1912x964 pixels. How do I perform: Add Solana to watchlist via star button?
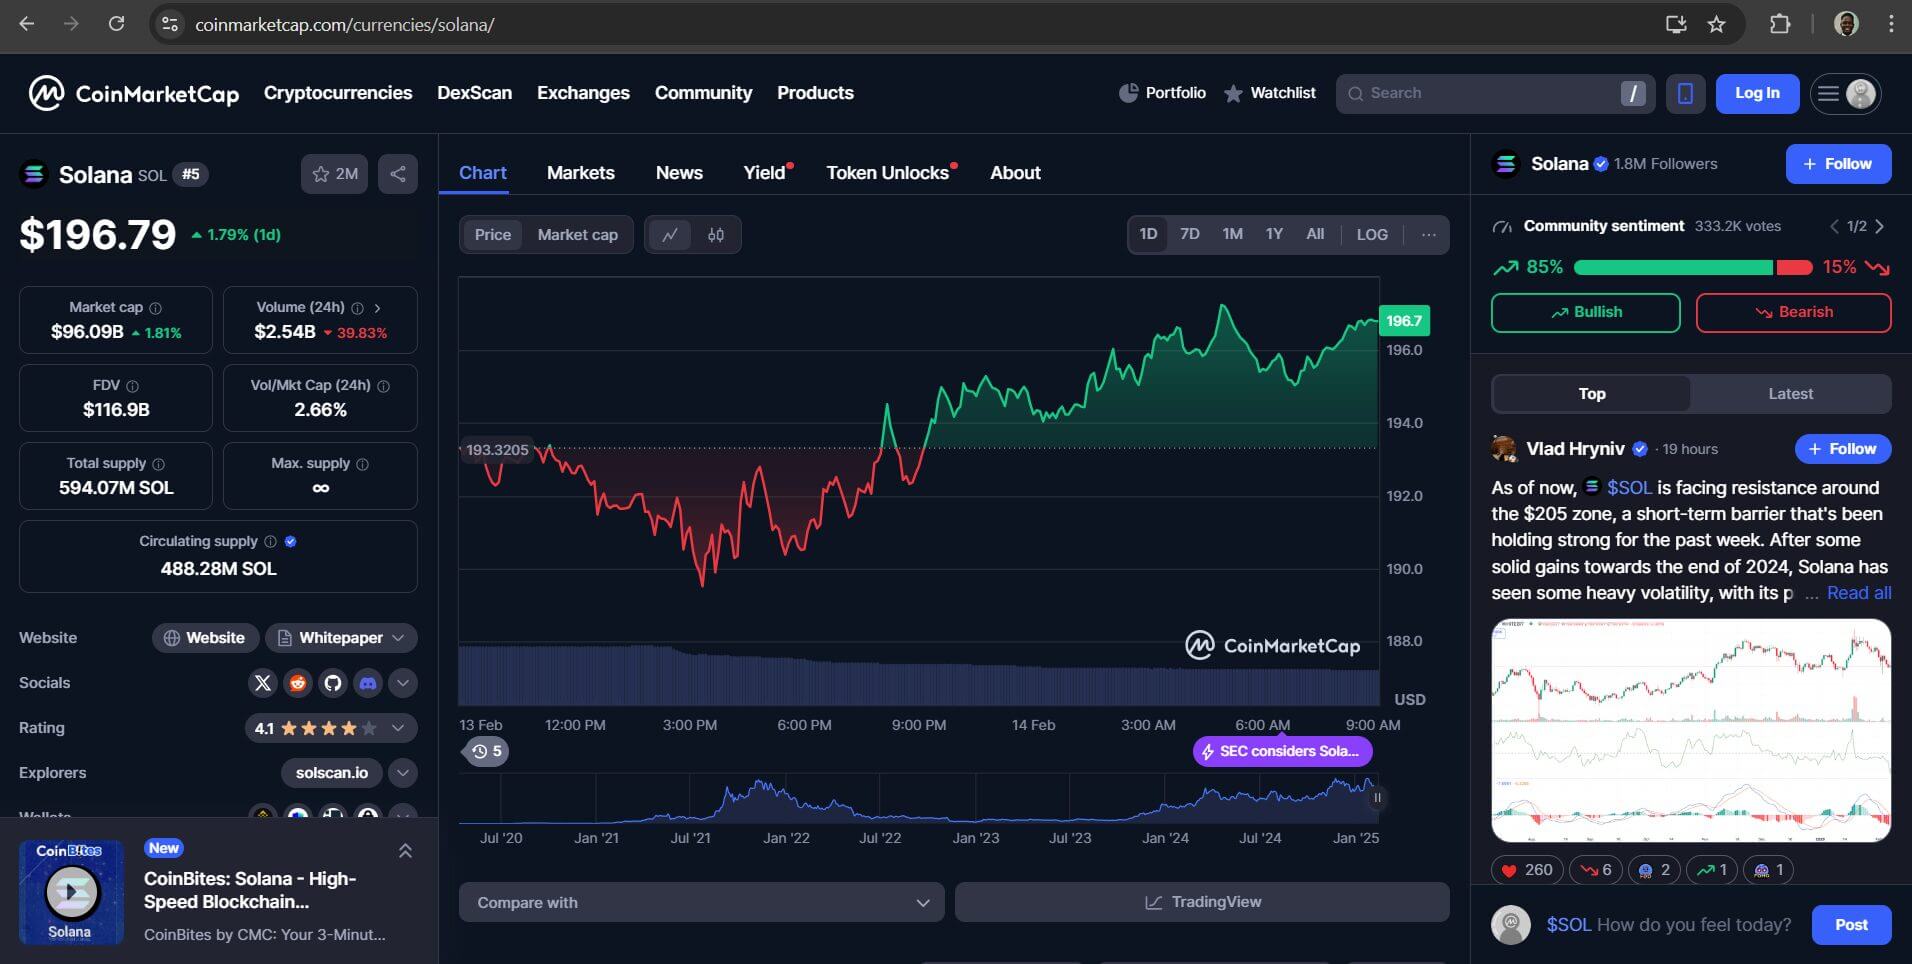(334, 174)
